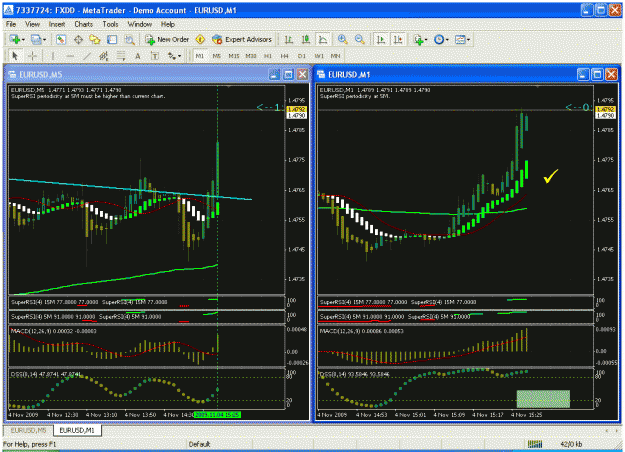Select the horizontal line drawing tool
The width and height of the screenshot is (625, 452).
tap(70, 56)
